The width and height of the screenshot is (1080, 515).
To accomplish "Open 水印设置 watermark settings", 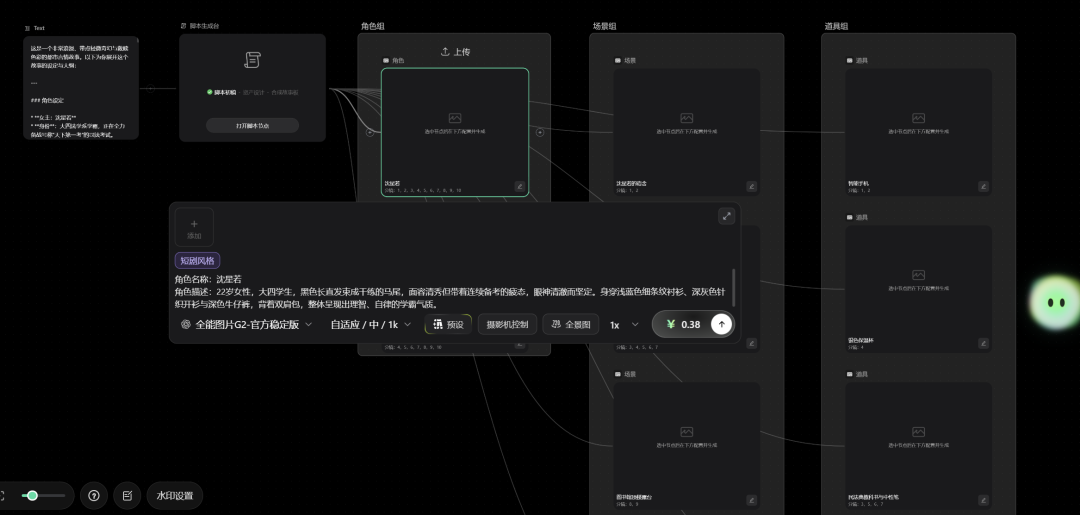I will point(175,495).
